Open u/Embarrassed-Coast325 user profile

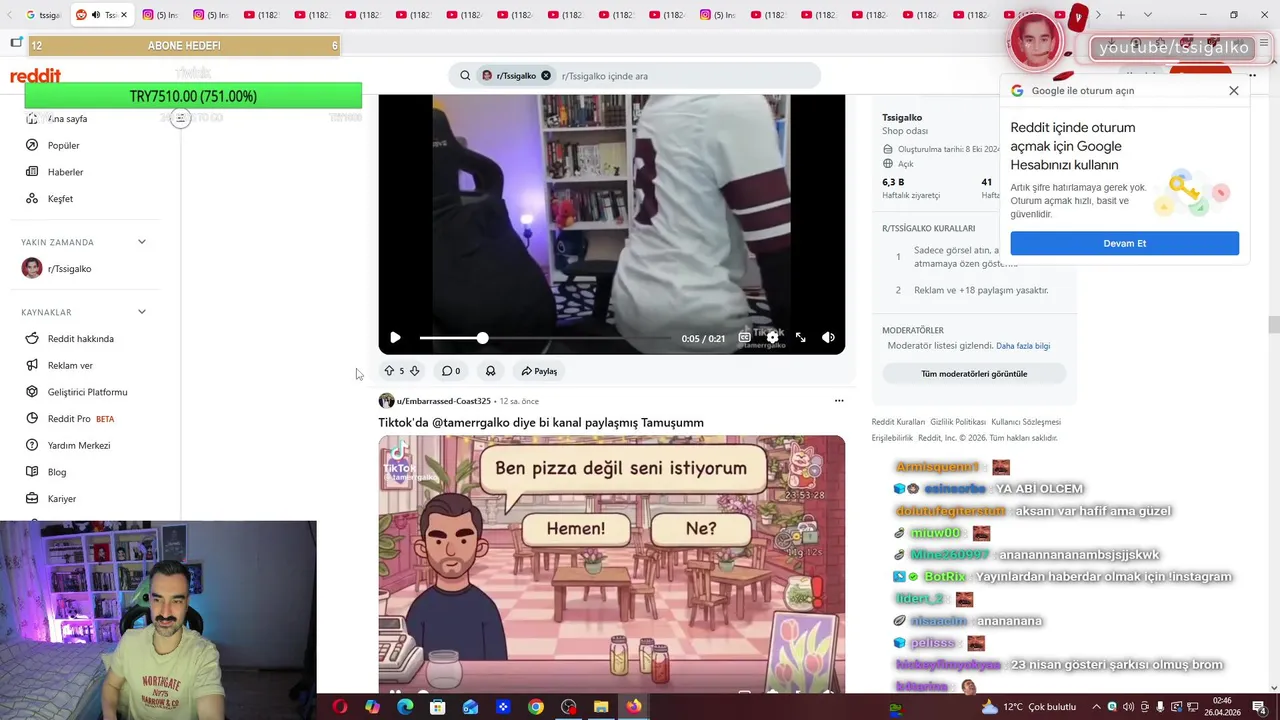(443, 401)
